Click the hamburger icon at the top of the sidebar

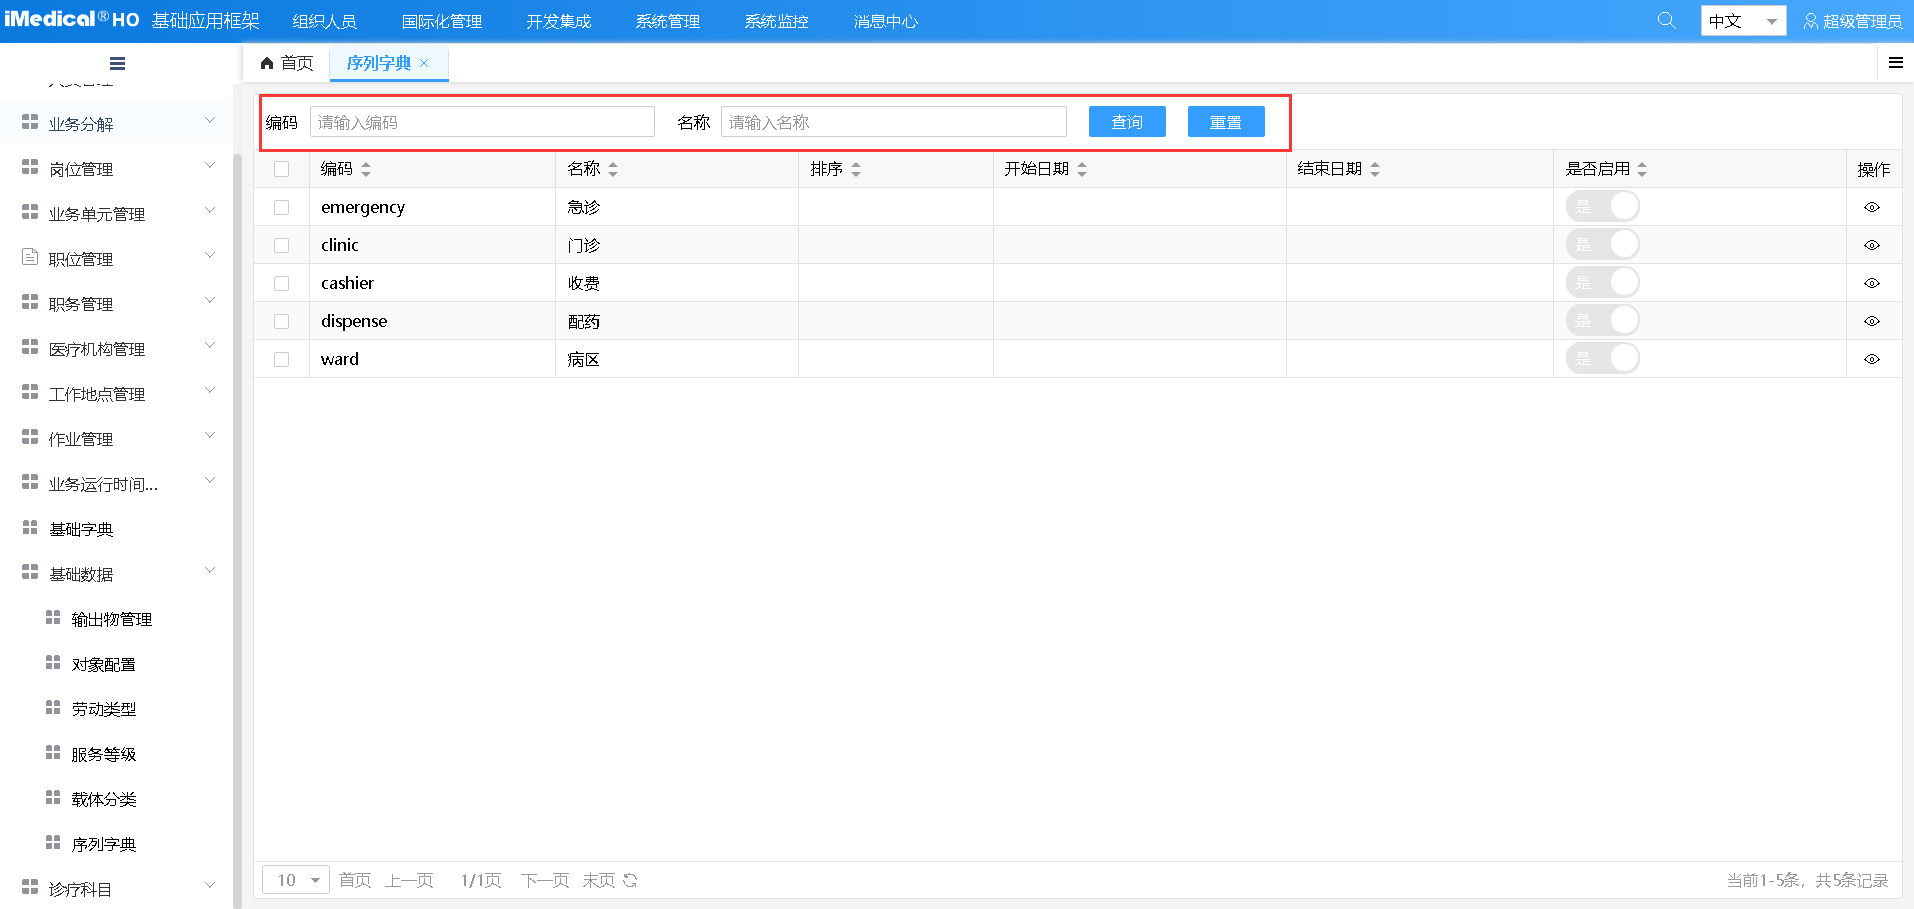[117, 63]
